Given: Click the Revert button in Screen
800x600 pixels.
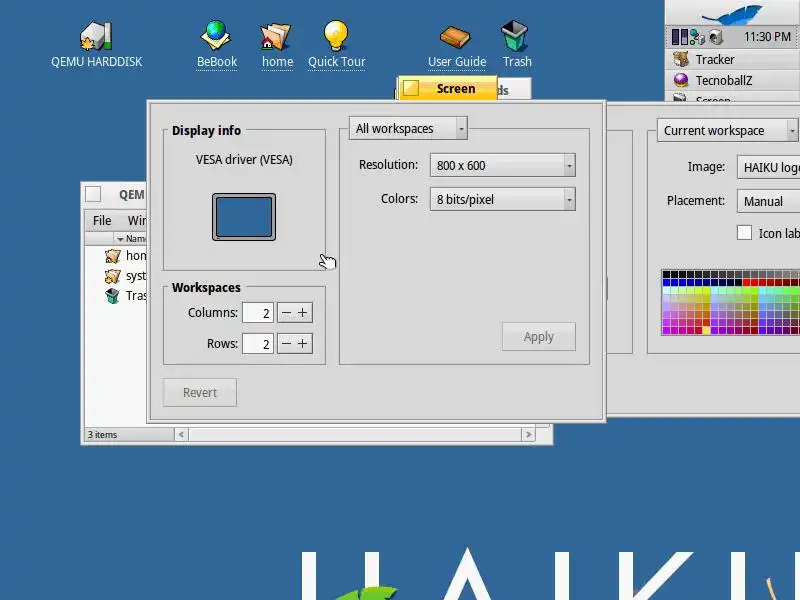Looking at the screenshot, I should 200,392.
